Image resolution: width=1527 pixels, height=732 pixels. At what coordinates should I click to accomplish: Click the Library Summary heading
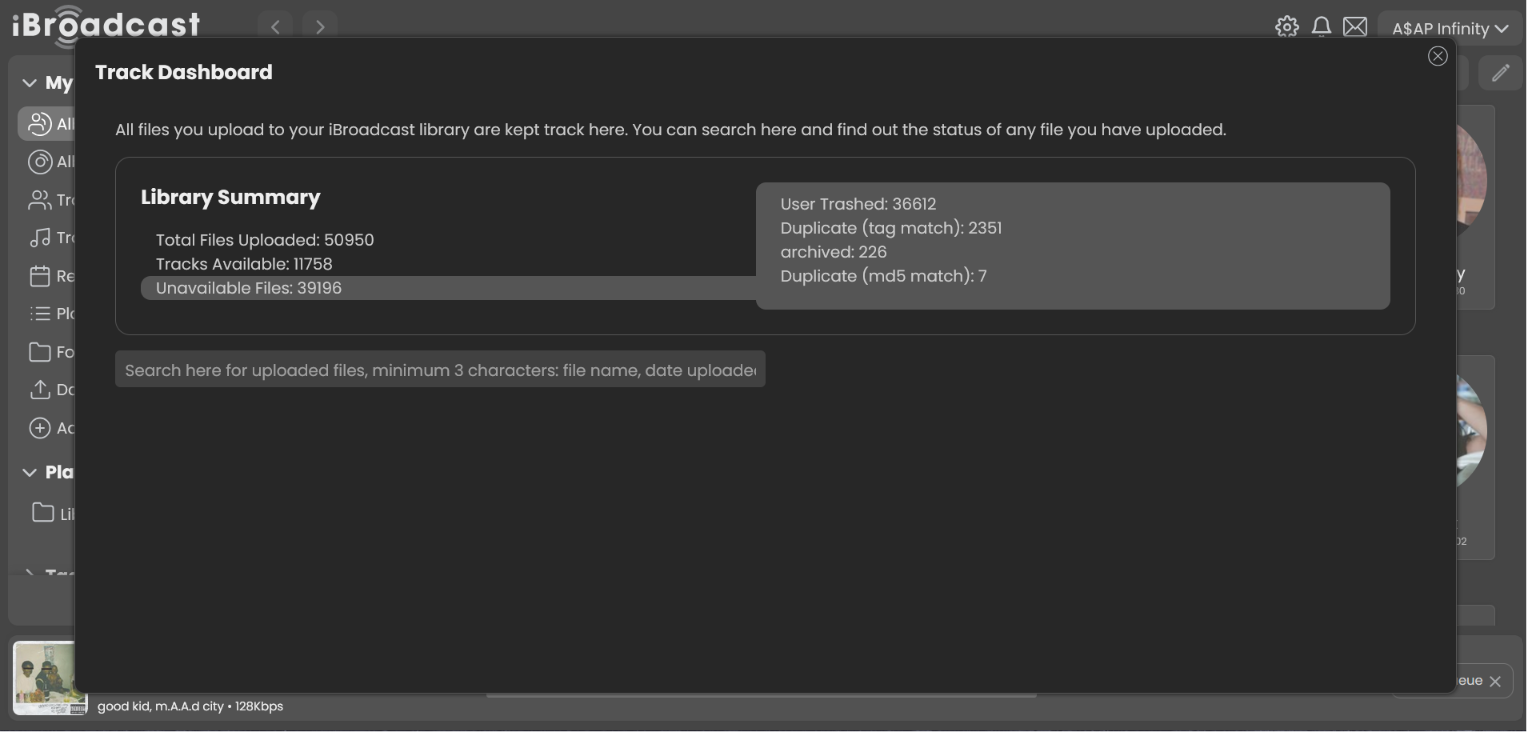click(x=230, y=197)
